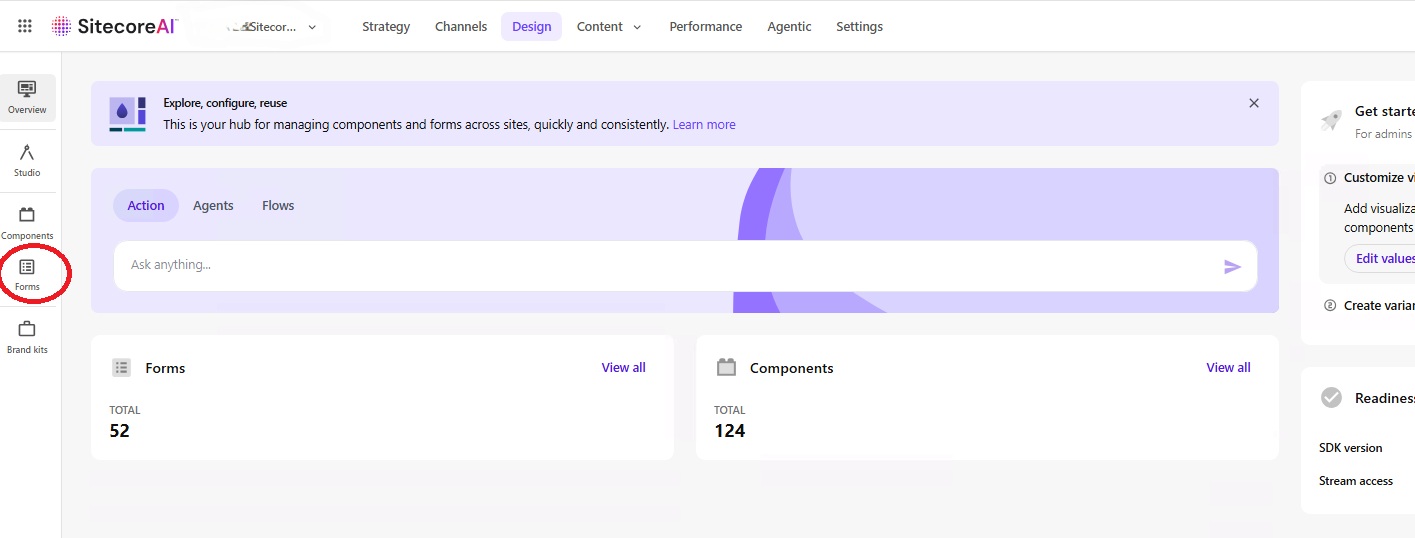
Task: Open Studio from the sidebar
Action: tap(27, 160)
